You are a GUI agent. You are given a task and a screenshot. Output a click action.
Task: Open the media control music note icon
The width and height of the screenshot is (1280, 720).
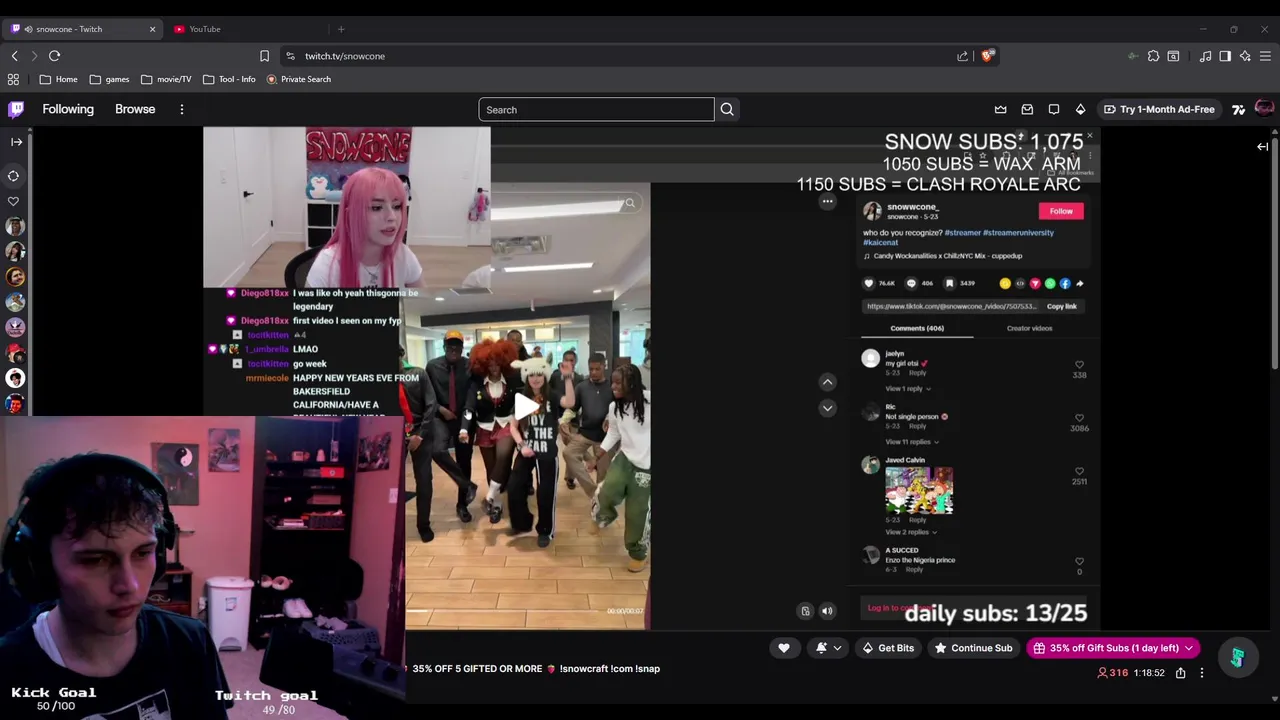click(x=1205, y=56)
